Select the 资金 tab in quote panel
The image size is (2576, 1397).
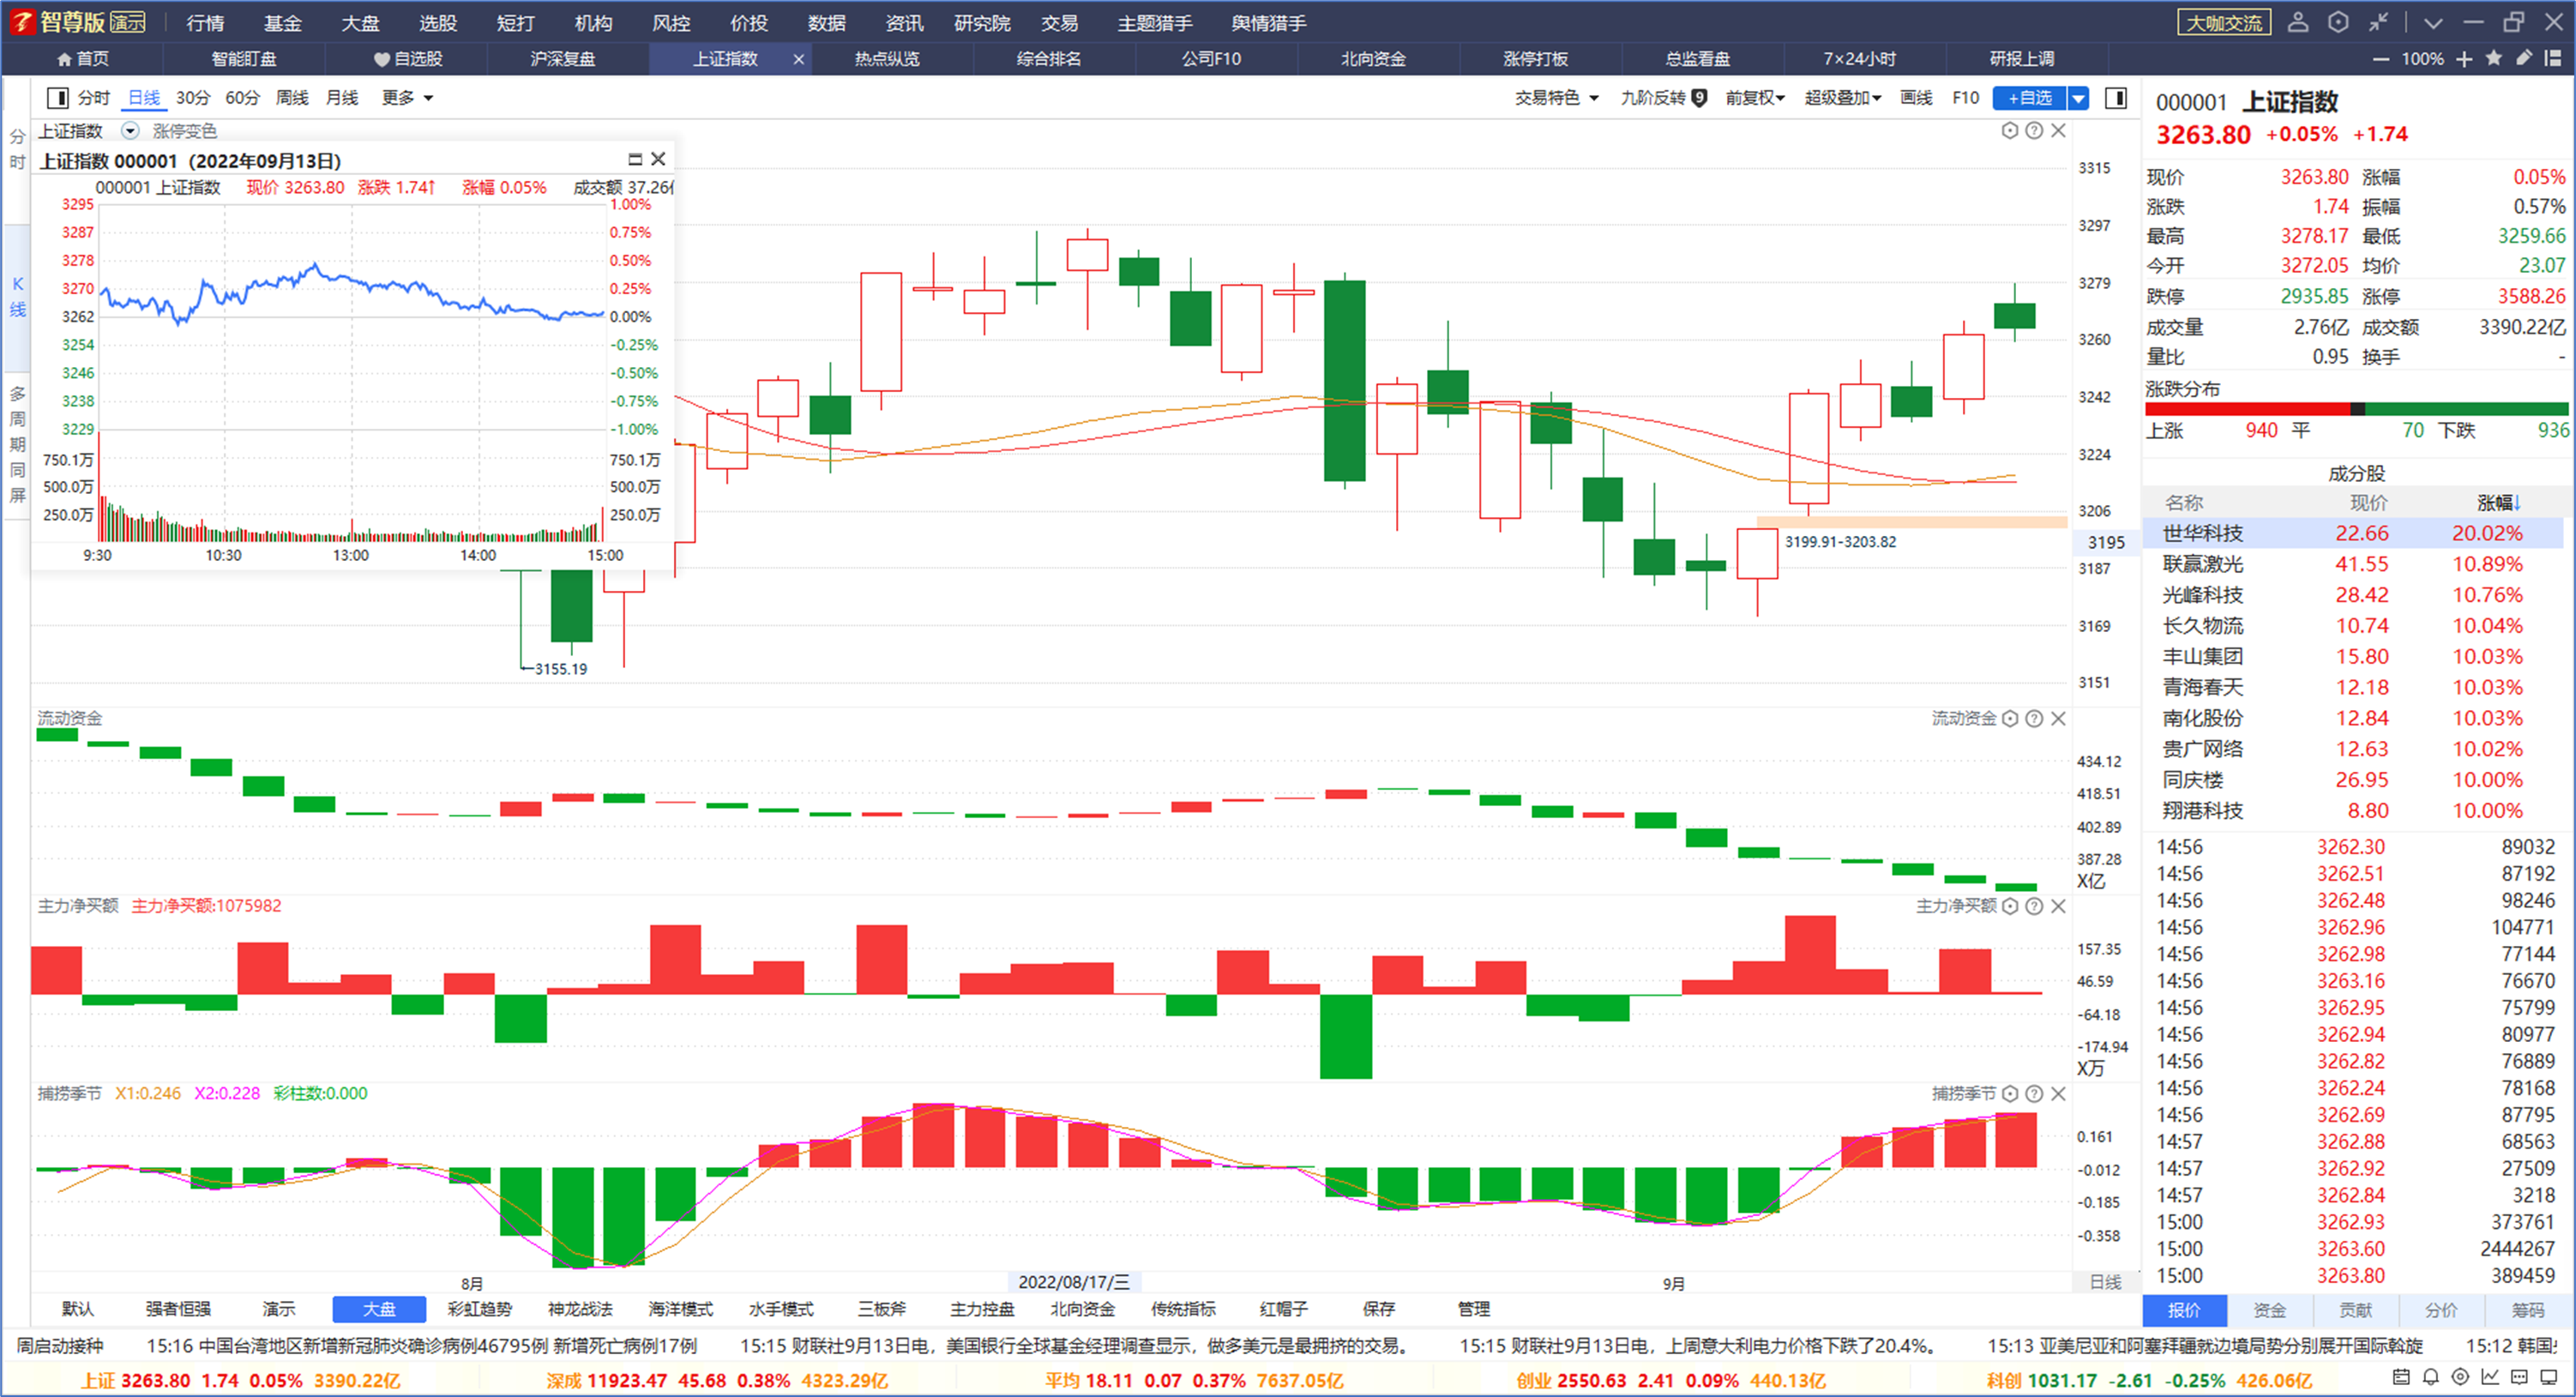[x=2269, y=1310]
